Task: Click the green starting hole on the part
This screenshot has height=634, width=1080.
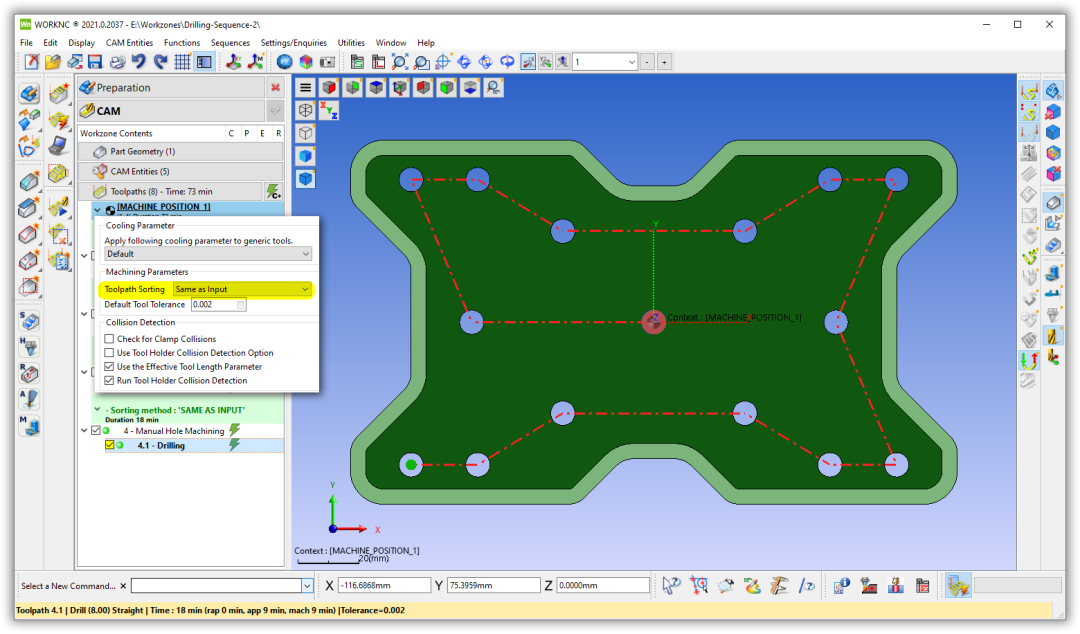Action: [411, 465]
